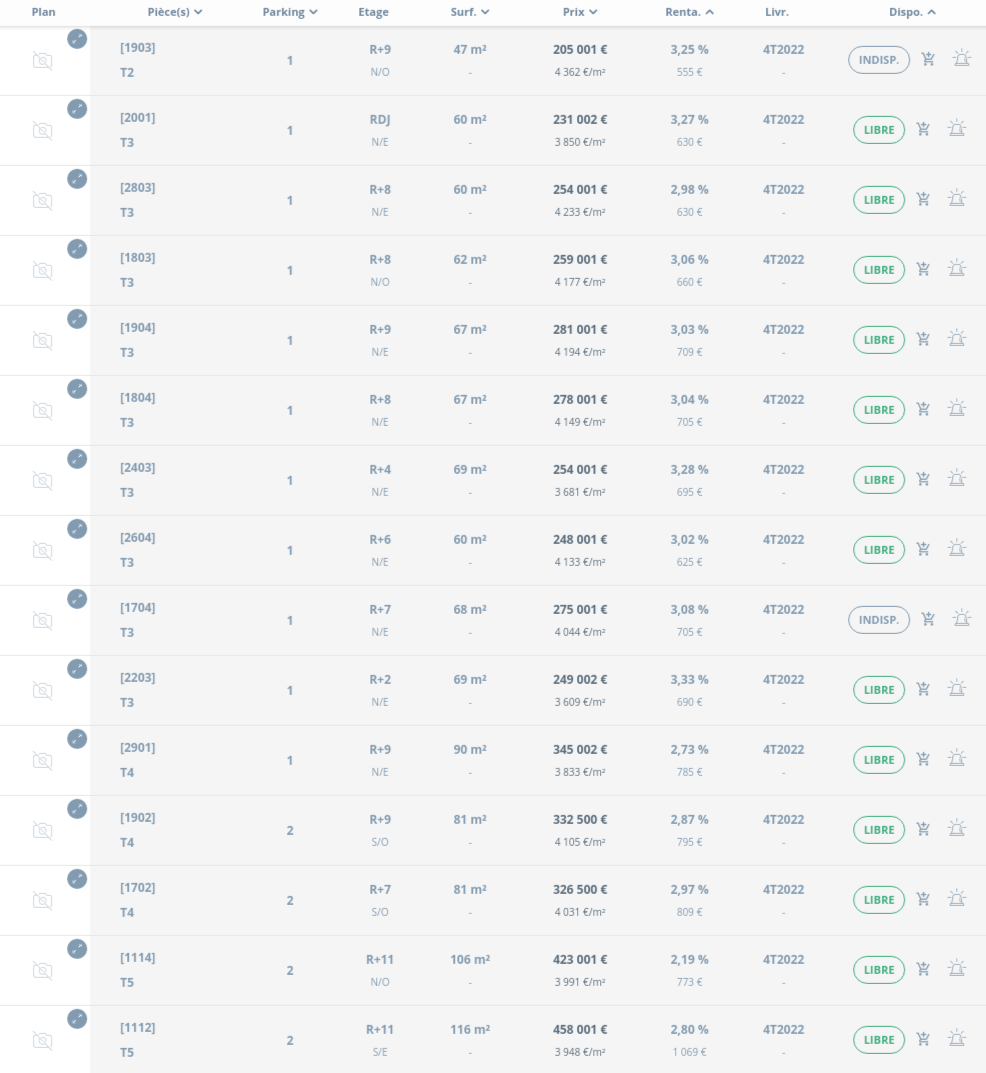This screenshot has width=986, height=1073.
Task: Click the plan placeholder for lot 2901
Action: coord(43,760)
